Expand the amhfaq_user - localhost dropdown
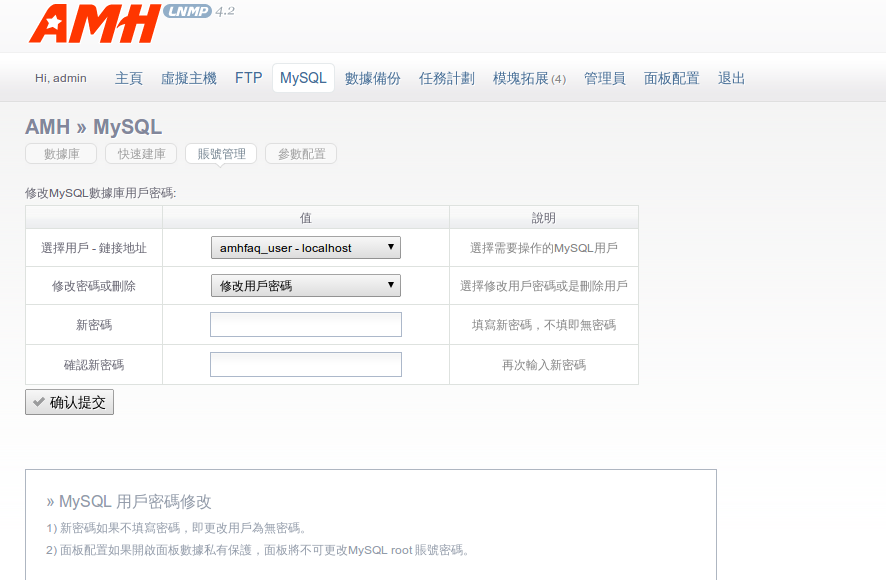This screenshot has width=886, height=580. coord(305,248)
